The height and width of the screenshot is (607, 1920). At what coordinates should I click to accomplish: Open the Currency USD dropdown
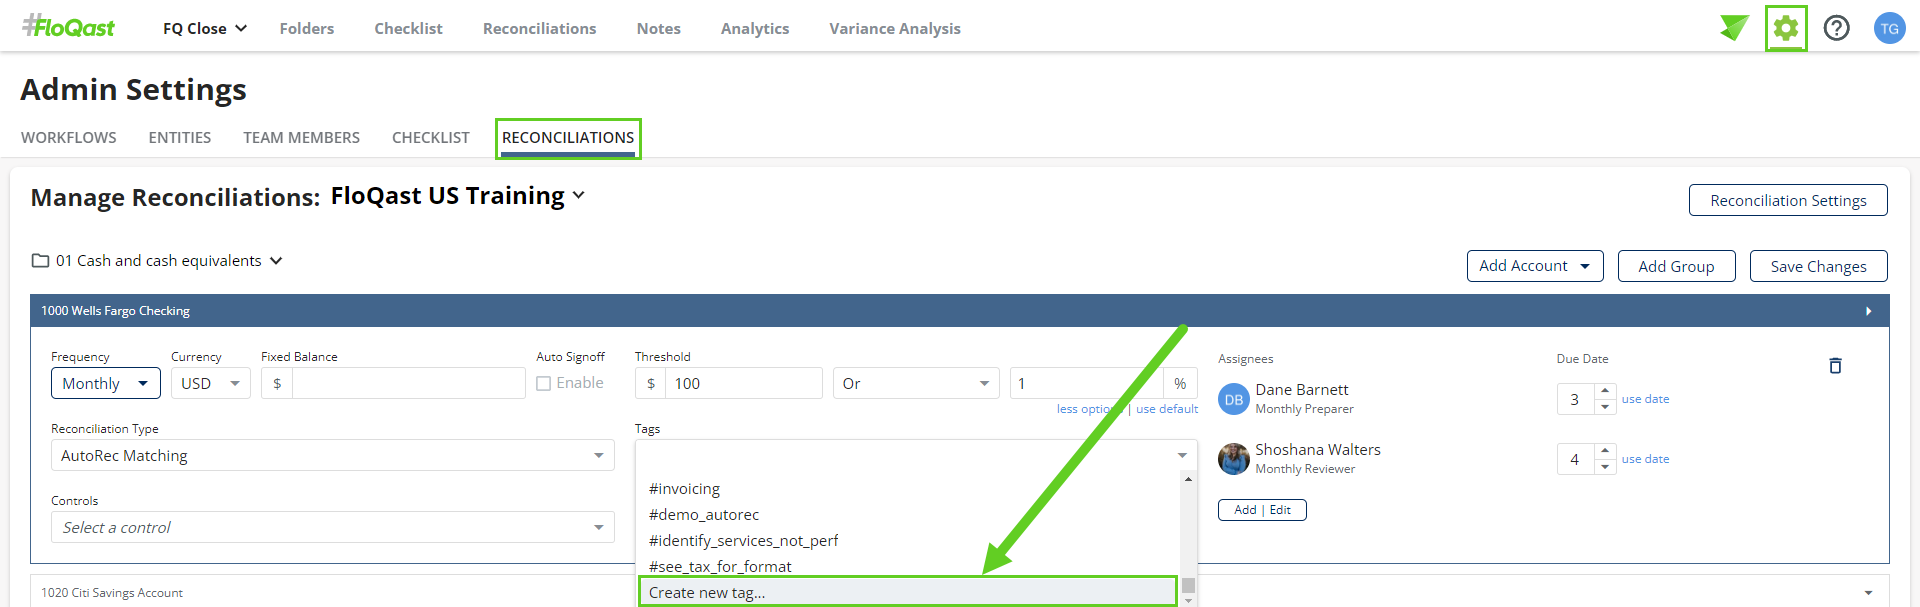[210, 383]
